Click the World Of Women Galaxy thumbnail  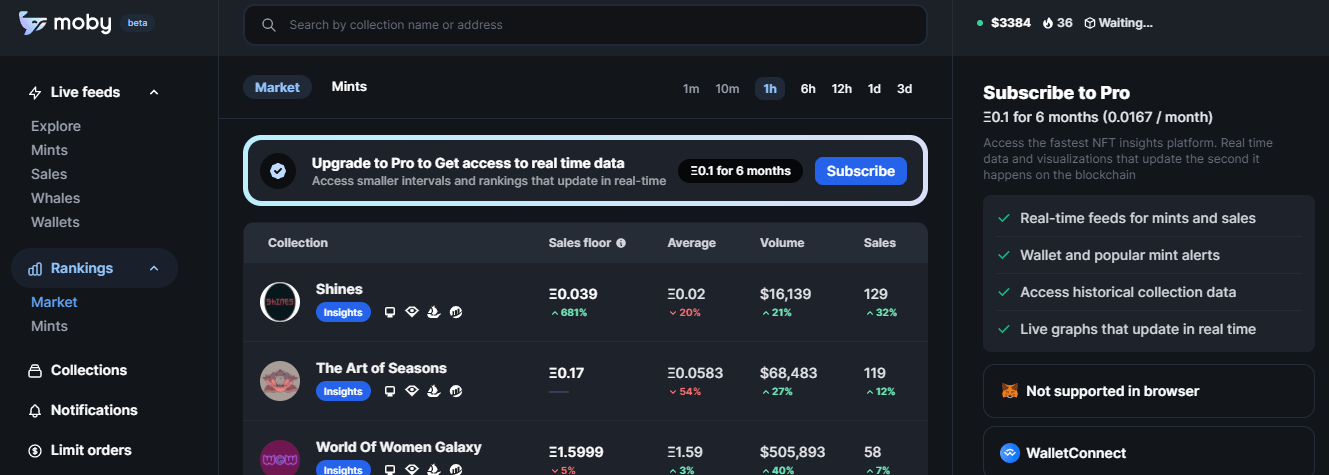(x=280, y=458)
